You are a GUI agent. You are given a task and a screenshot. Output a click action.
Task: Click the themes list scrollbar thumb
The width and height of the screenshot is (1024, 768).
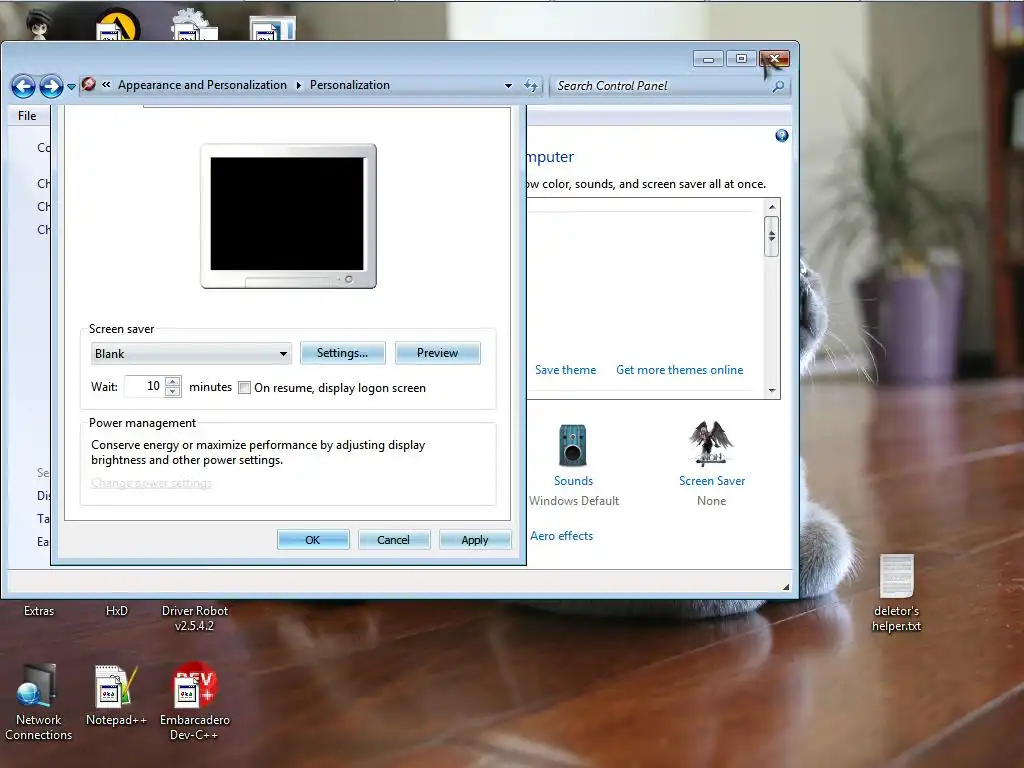coord(772,236)
